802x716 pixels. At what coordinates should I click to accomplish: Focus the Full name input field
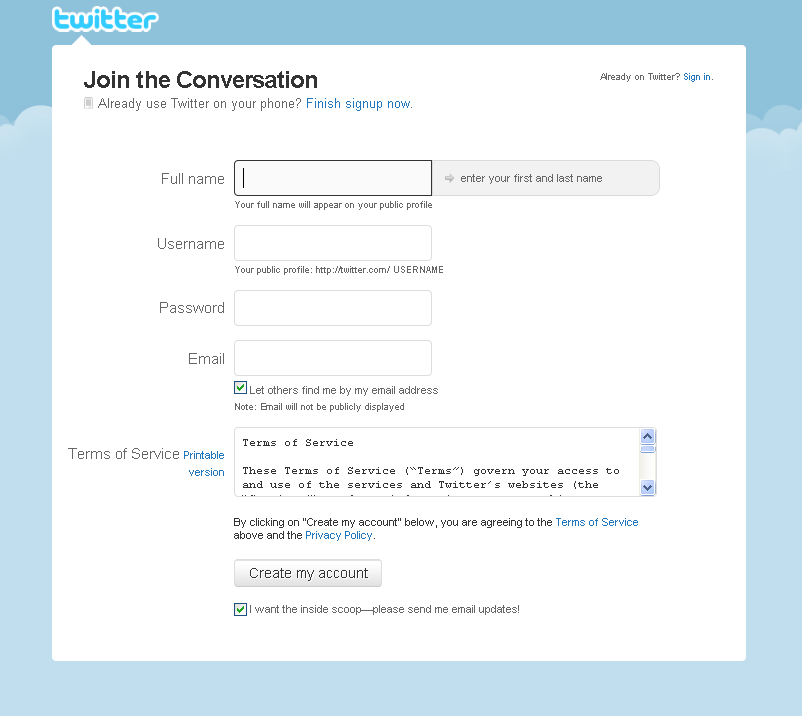[x=333, y=178]
